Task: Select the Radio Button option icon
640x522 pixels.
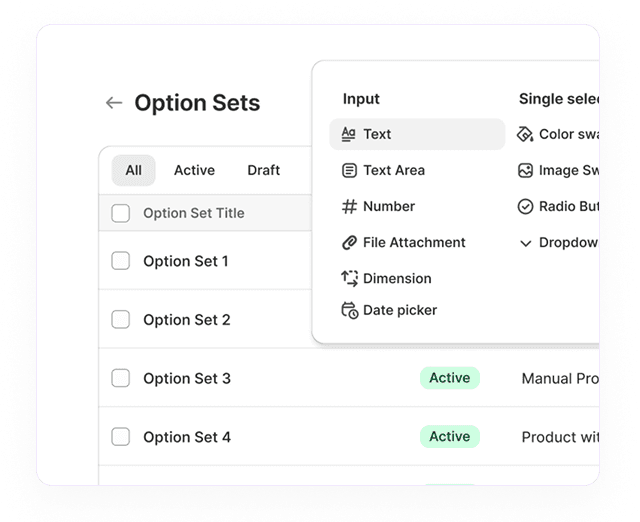Action: [x=525, y=206]
